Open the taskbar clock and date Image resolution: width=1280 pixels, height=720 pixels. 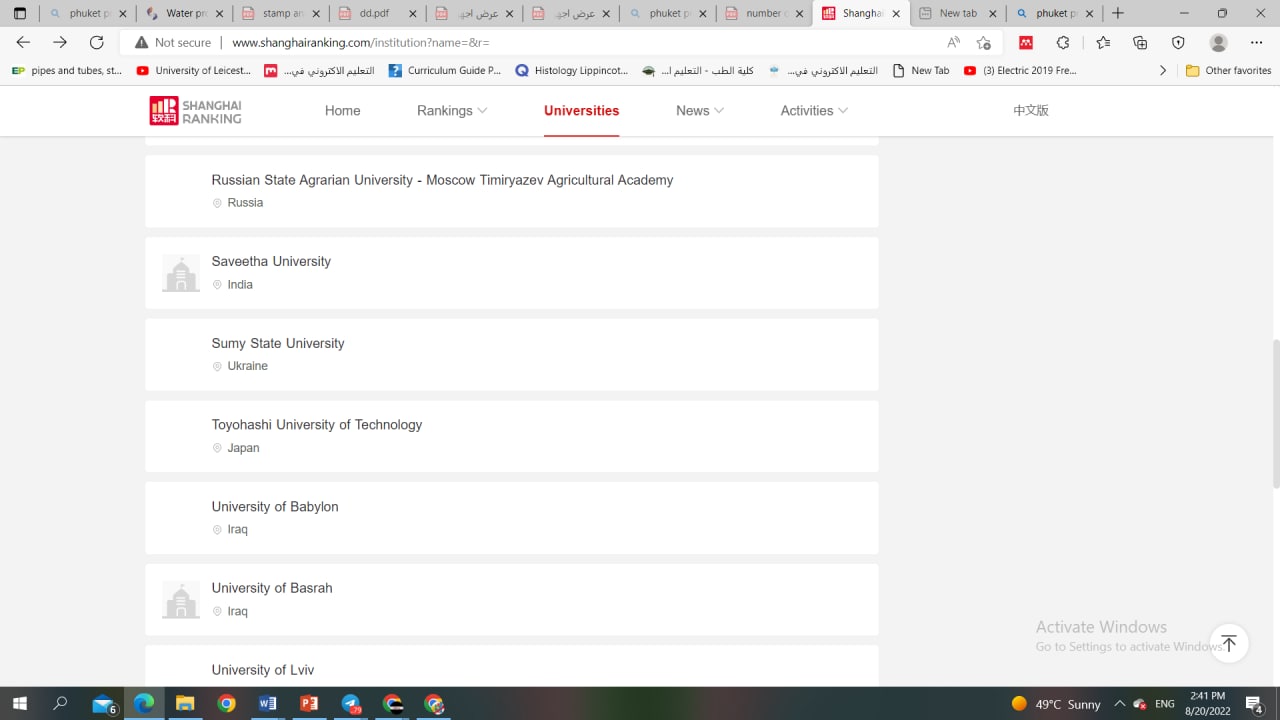pos(1208,704)
